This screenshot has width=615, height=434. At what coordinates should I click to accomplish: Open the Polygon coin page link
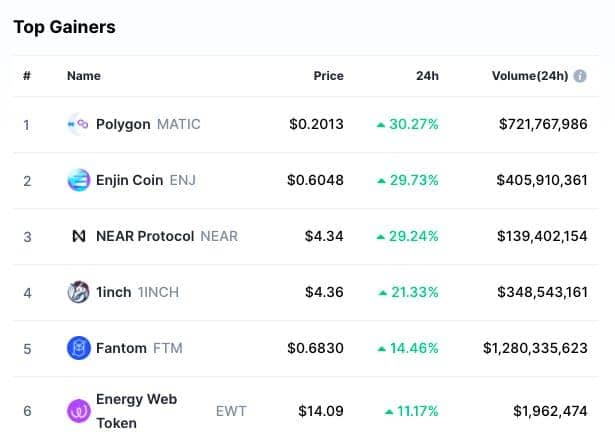coord(123,124)
